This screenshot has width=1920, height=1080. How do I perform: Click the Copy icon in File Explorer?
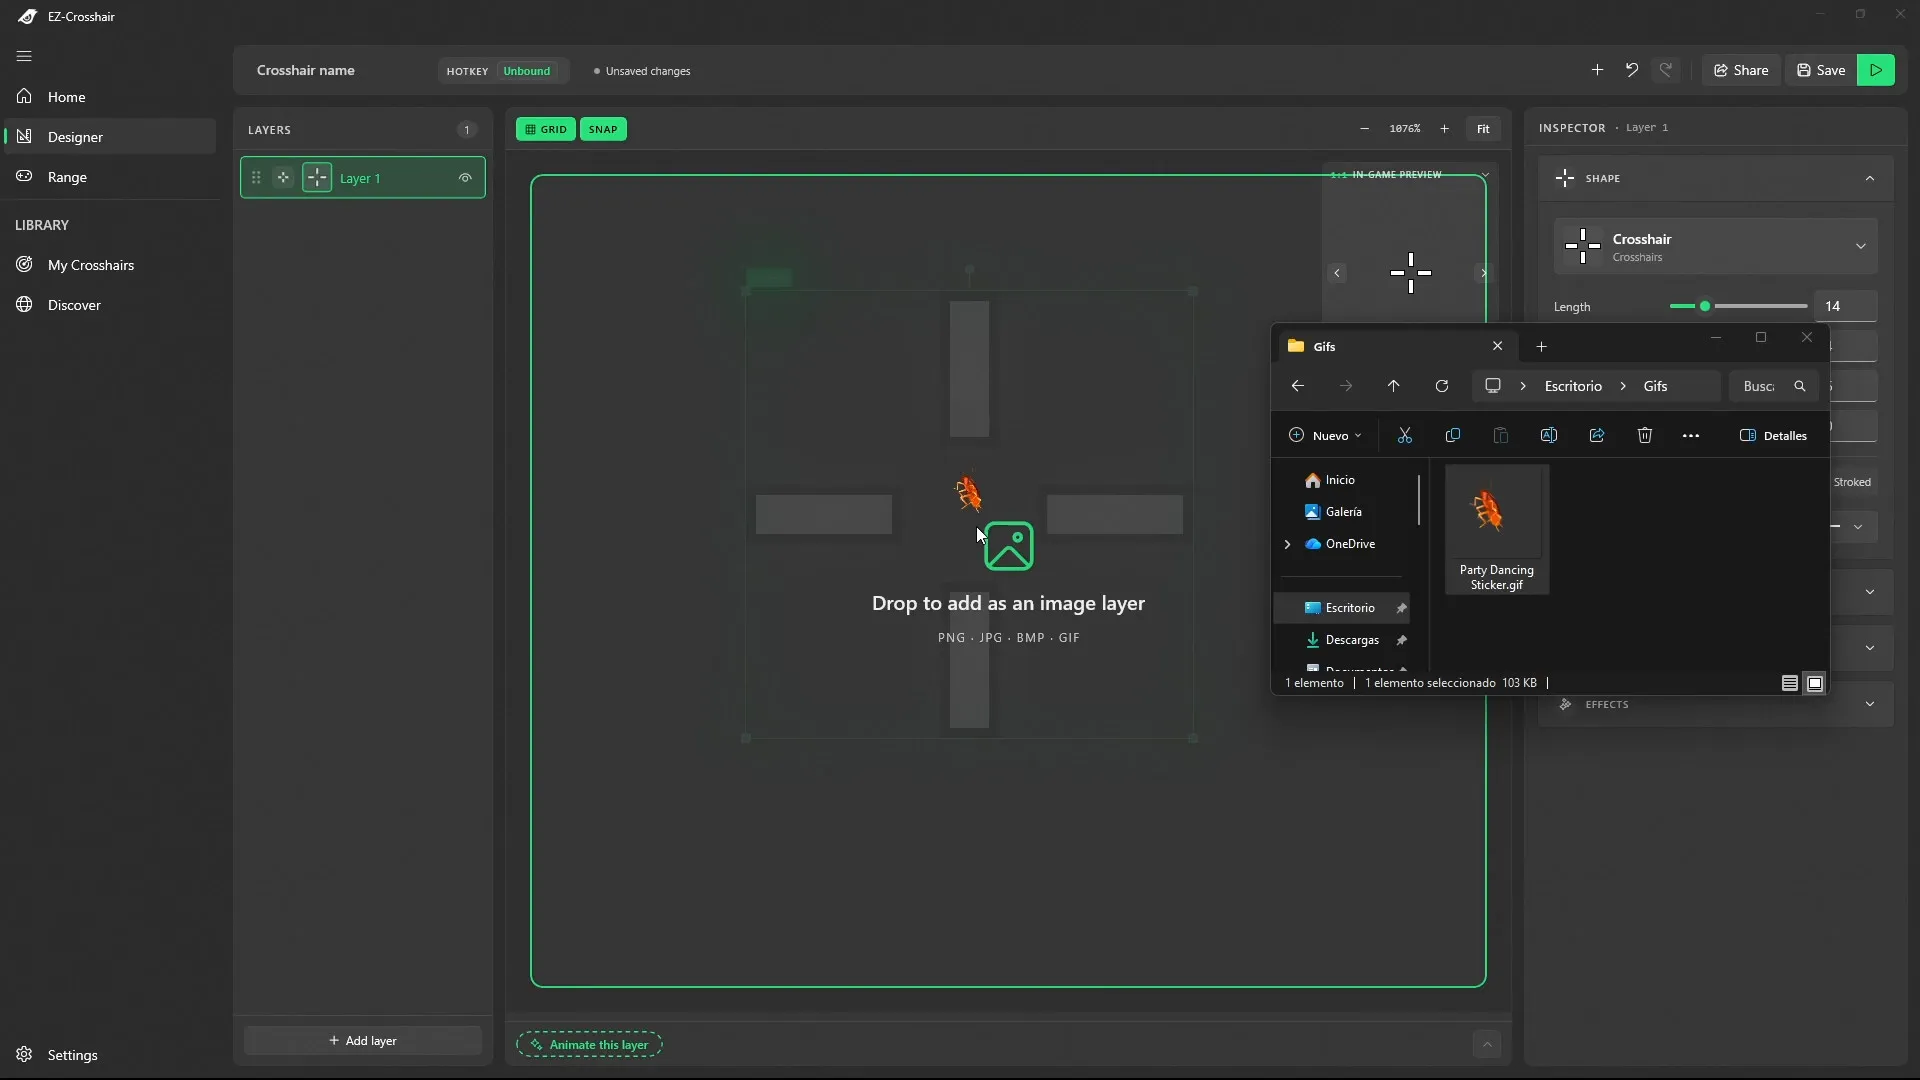(1453, 435)
